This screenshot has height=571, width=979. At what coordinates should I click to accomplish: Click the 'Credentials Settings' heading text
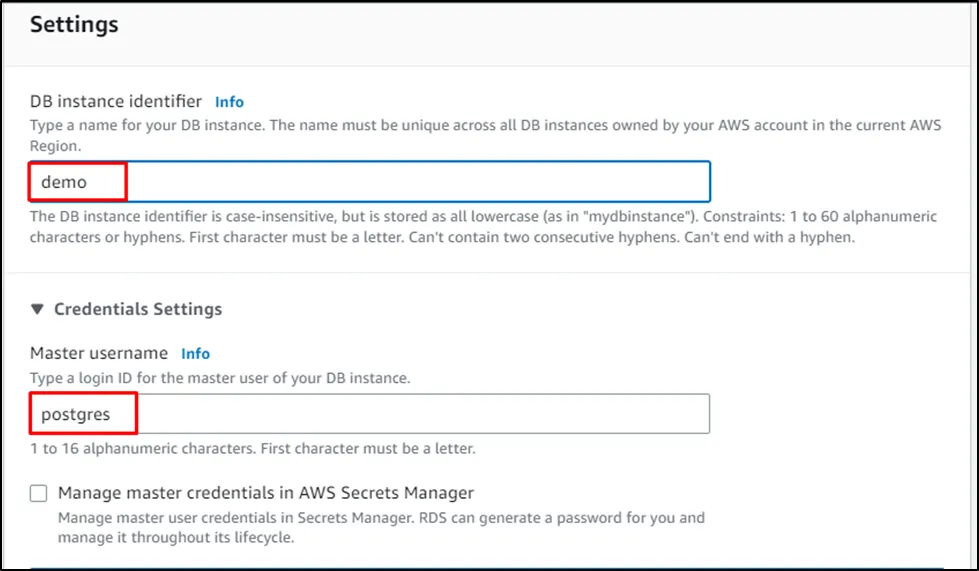click(x=138, y=310)
